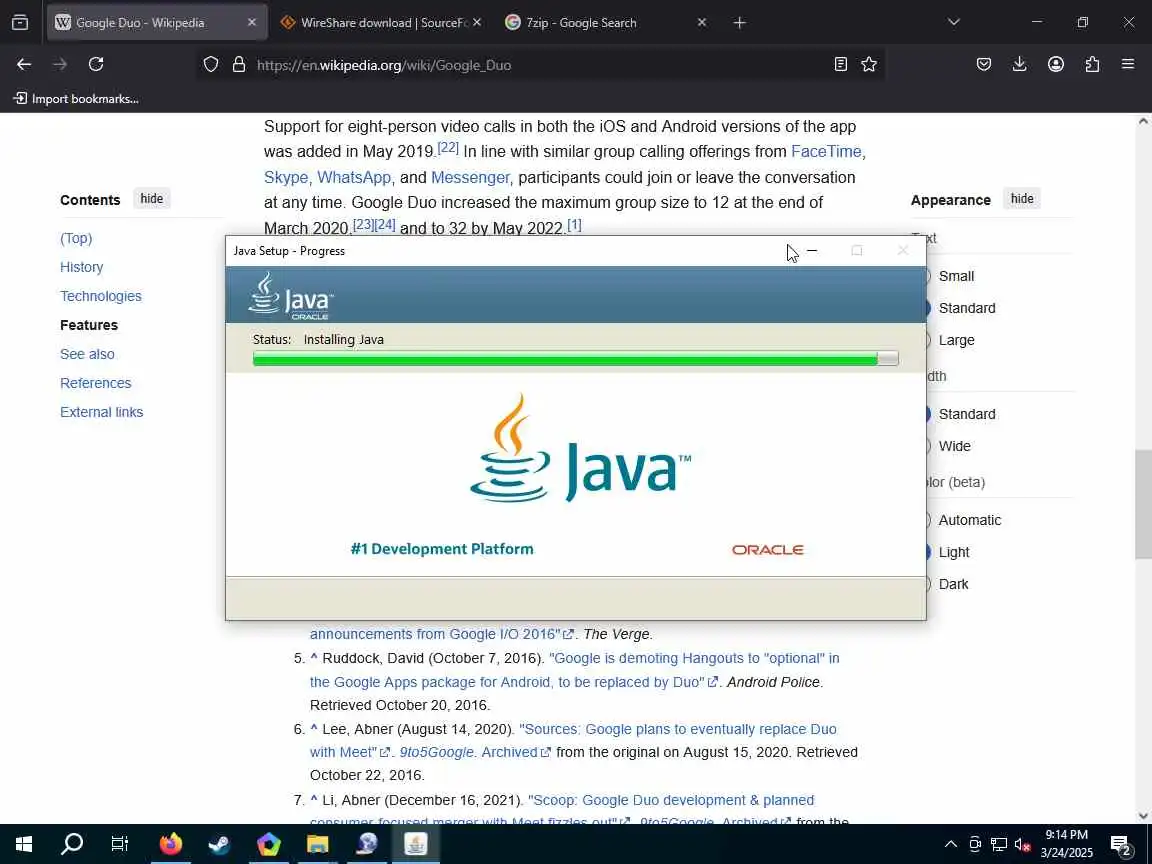Click the site security padlock icon
The width and height of the screenshot is (1152, 864).
pyautogui.click(x=239, y=65)
